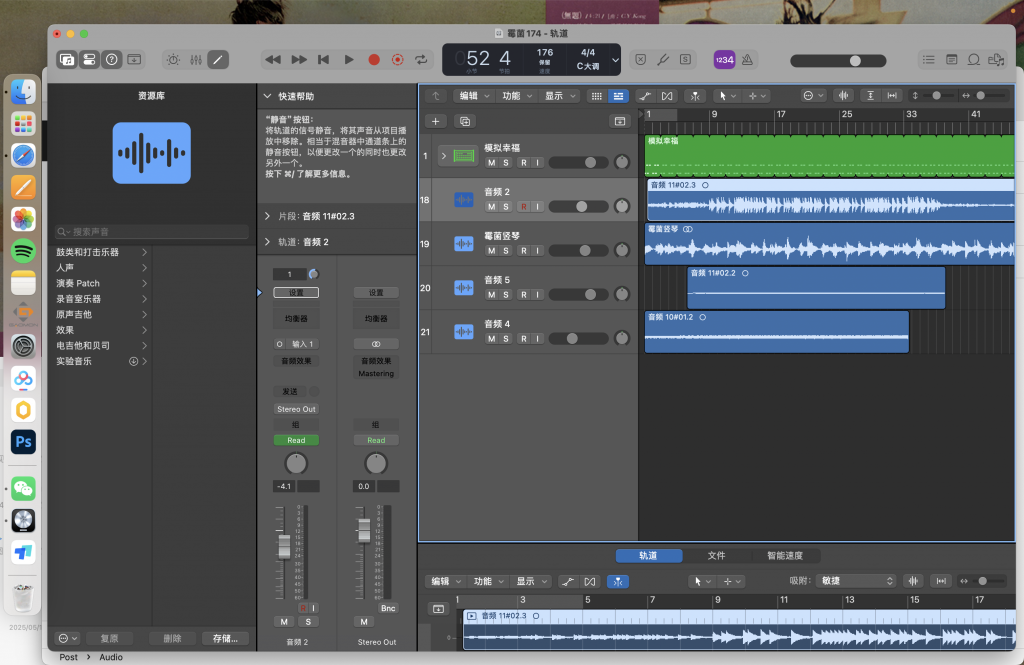This screenshot has height=665, width=1024.
Task: Open the Spotify app in the Dock
Action: (23, 250)
